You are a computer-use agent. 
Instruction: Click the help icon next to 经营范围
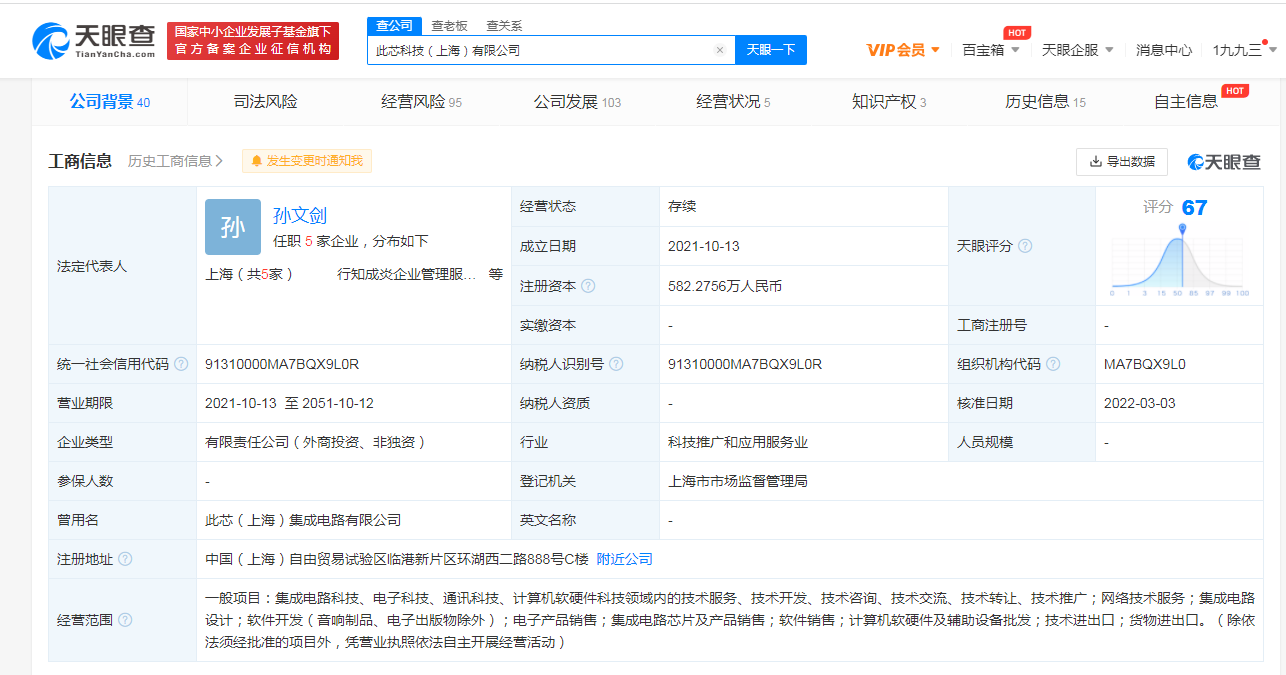pos(125,620)
